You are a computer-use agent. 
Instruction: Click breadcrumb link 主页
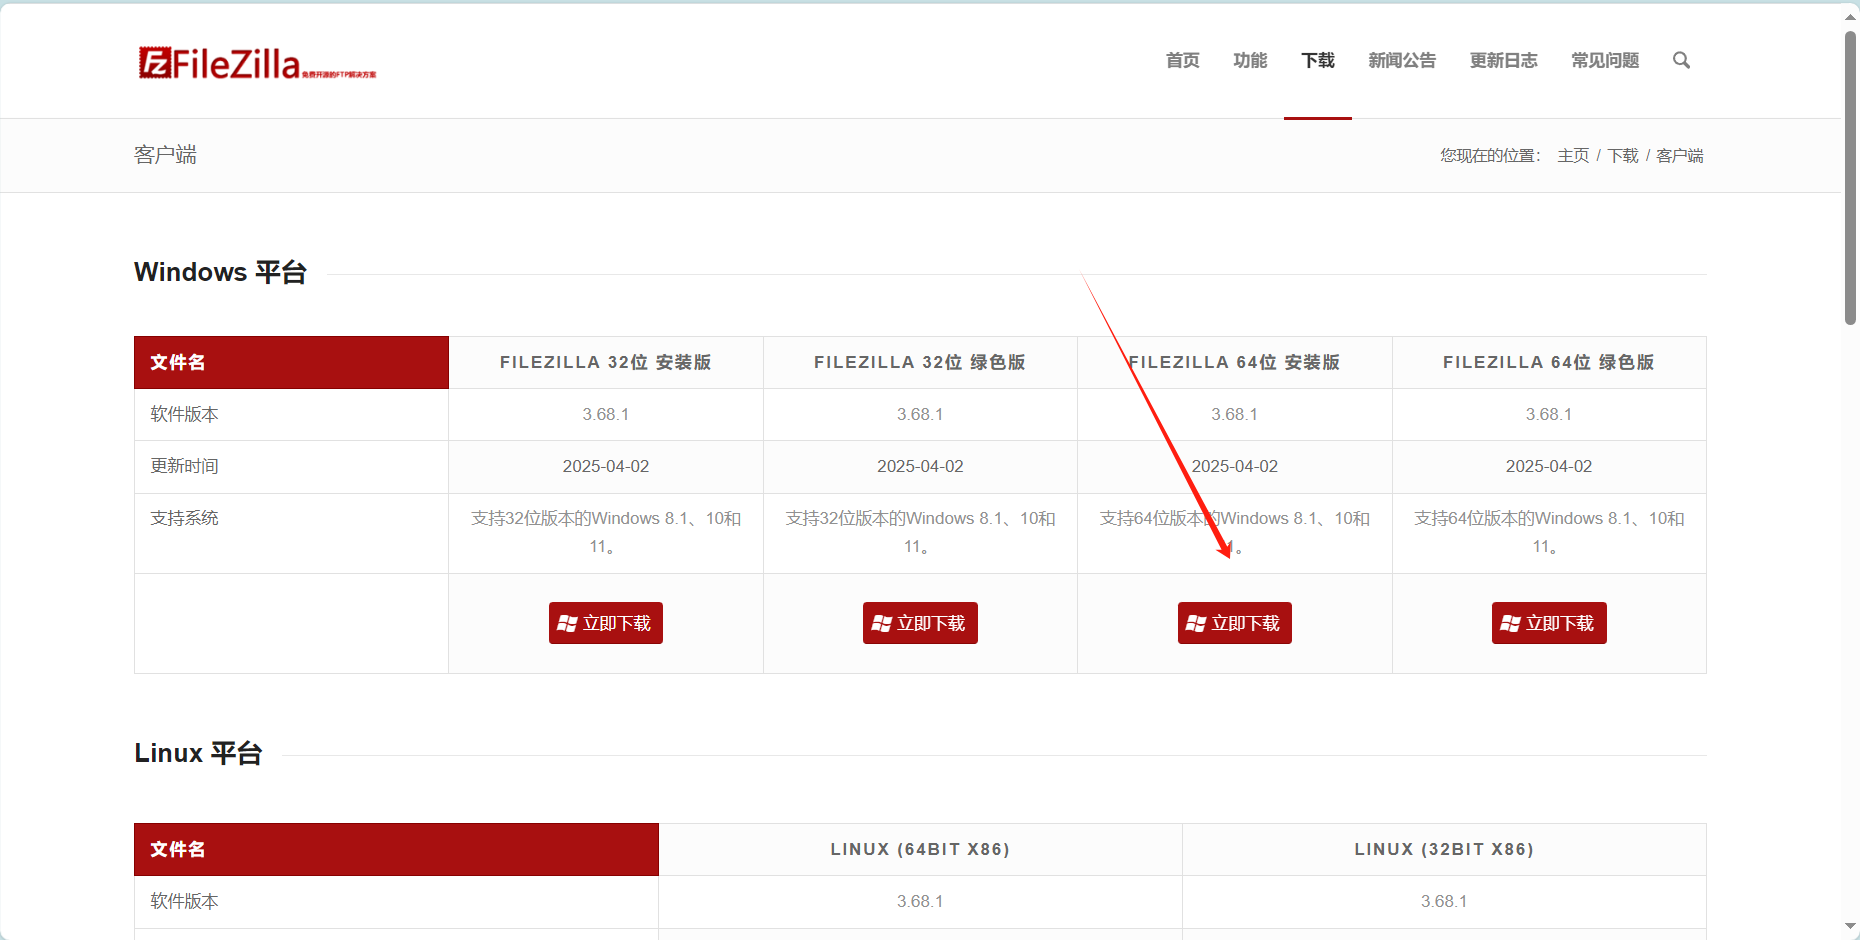(x=1573, y=155)
